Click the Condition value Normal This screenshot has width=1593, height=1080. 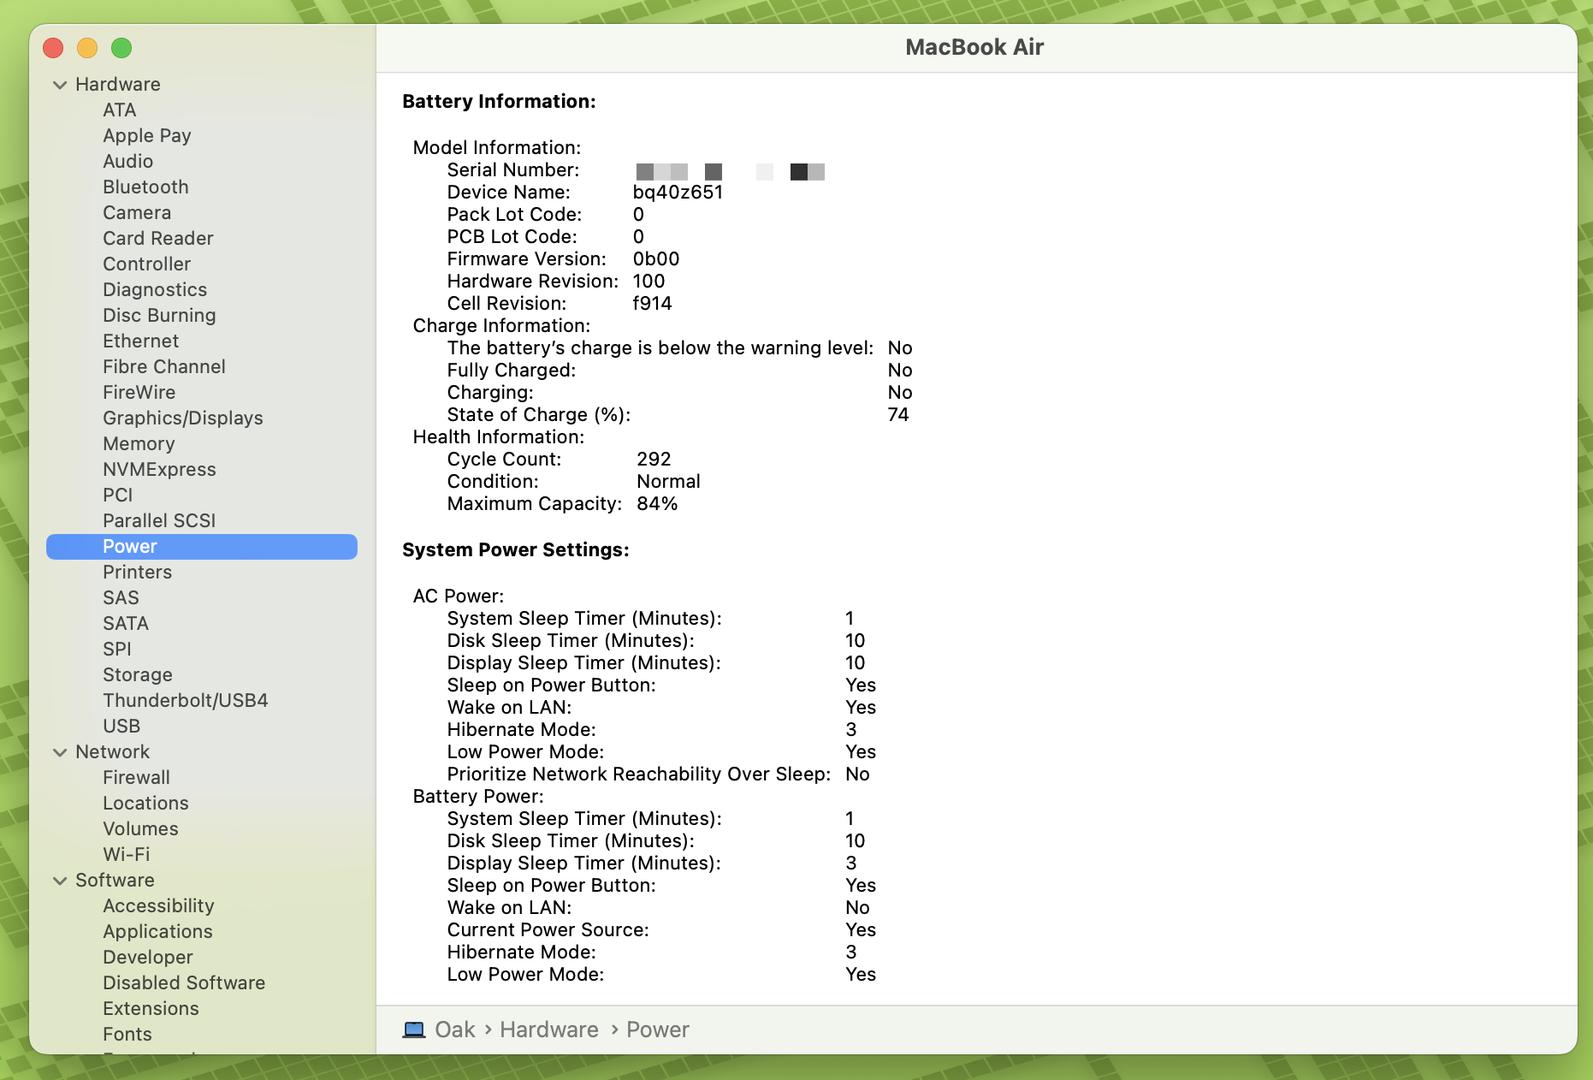(668, 481)
